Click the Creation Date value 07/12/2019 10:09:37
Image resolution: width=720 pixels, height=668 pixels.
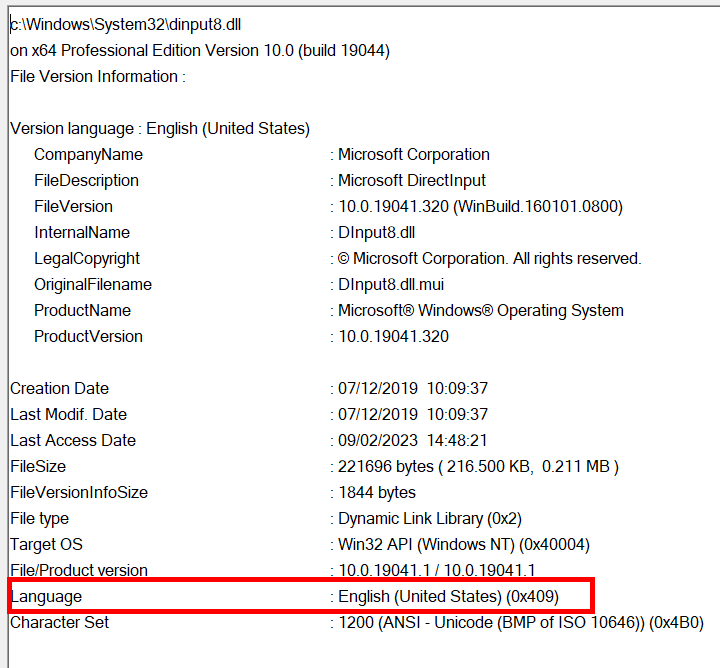(413, 388)
